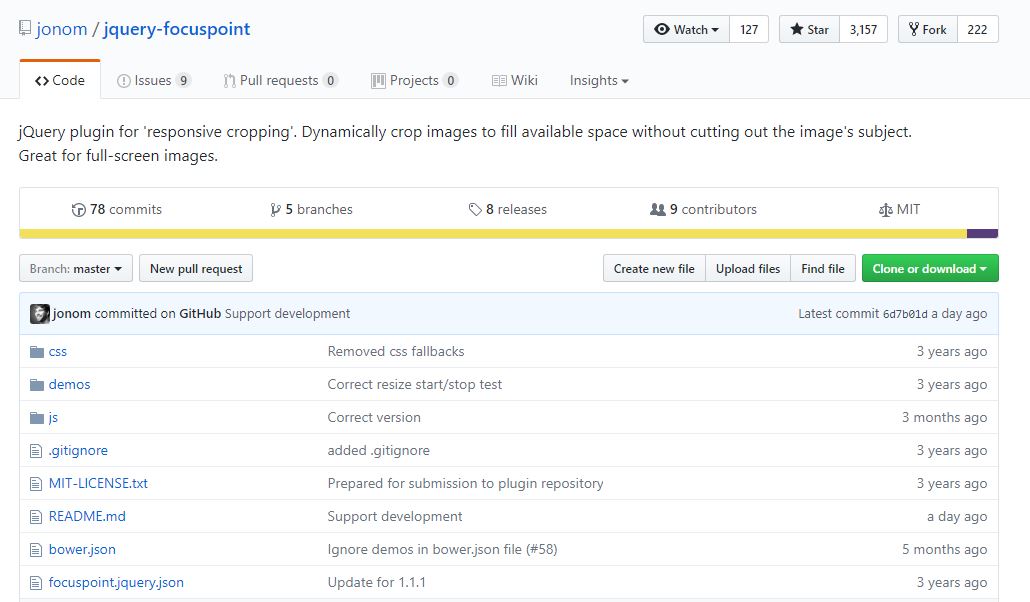Click the MIT license scale icon
This screenshot has width=1030, height=602.
(885, 210)
